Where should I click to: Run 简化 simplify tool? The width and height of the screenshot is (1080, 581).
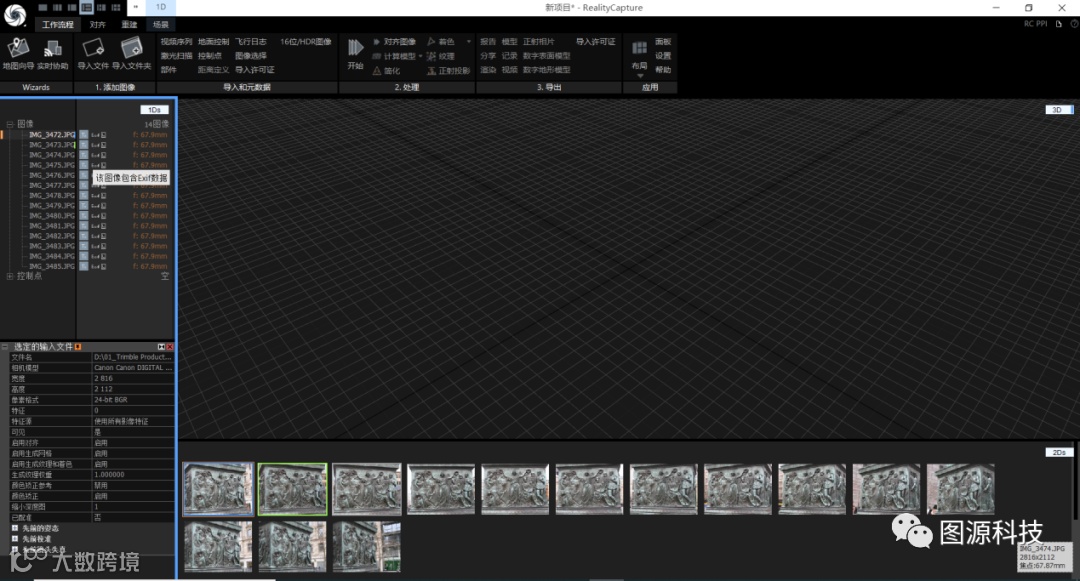[386, 71]
